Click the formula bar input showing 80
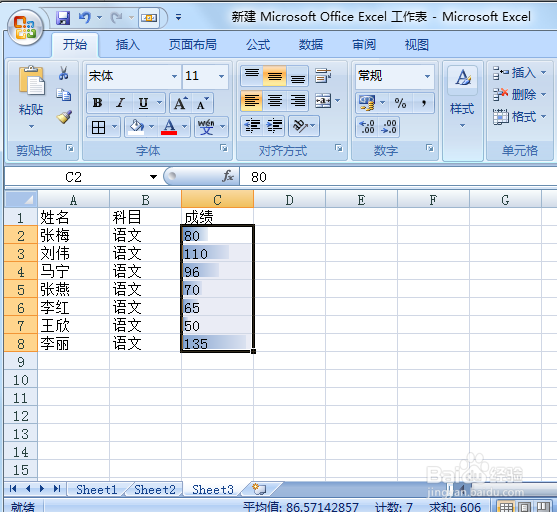Image resolution: width=557 pixels, height=512 pixels. [398, 177]
